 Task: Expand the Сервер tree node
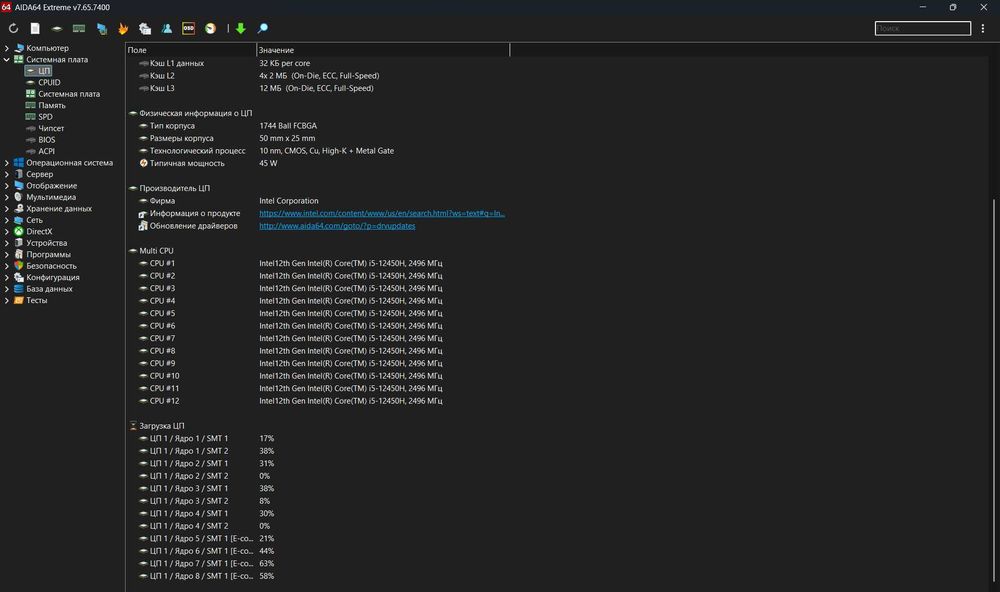[6, 174]
